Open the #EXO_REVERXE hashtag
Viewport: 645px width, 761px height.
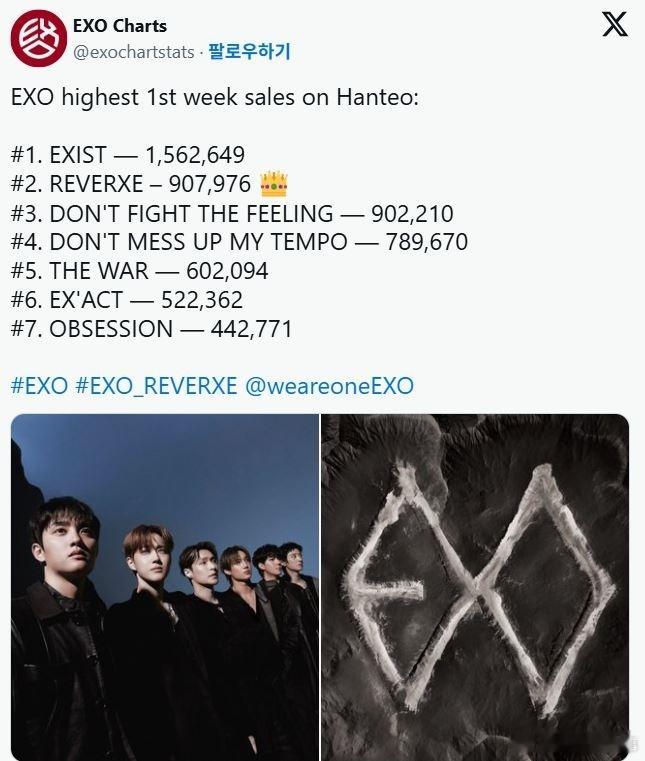pyautogui.click(x=156, y=386)
